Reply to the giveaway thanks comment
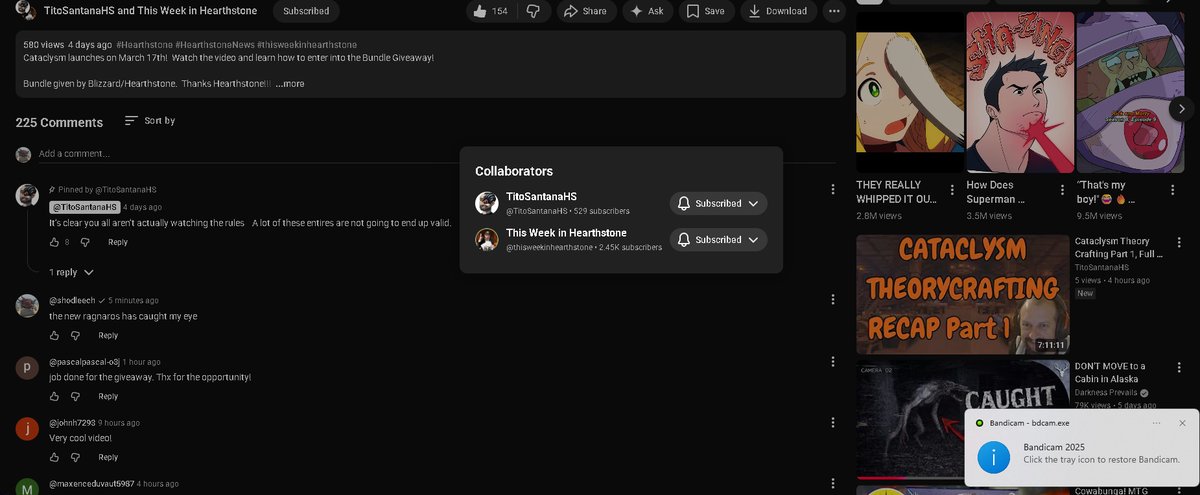 coord(108,396)
